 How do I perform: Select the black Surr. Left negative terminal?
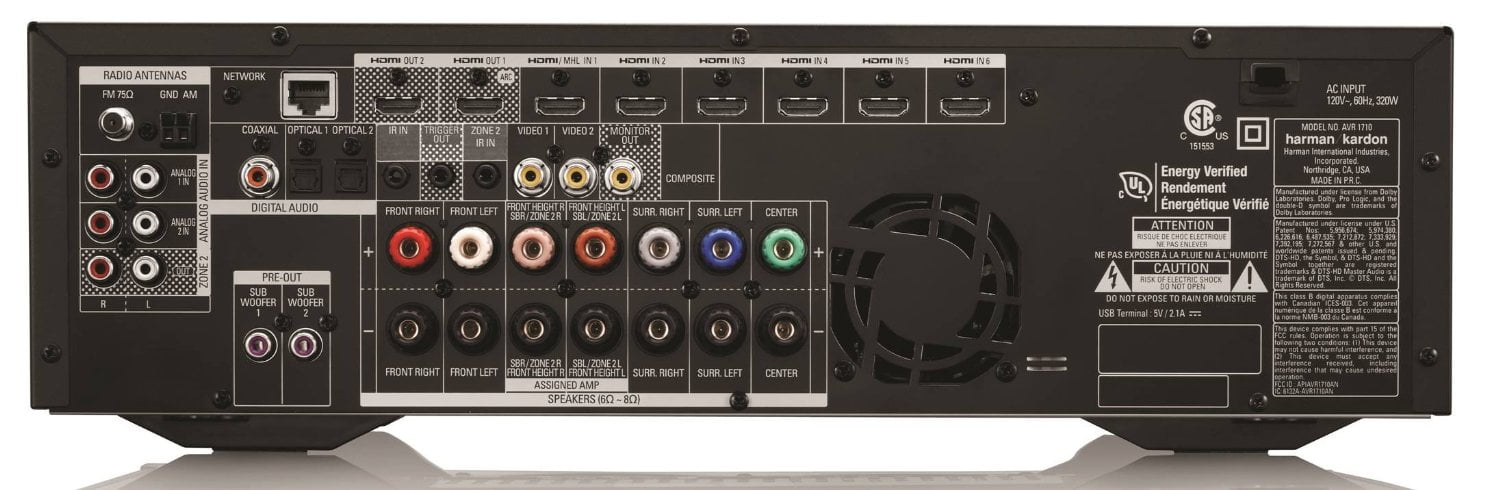pyautogui.click(x=721, y=328)
